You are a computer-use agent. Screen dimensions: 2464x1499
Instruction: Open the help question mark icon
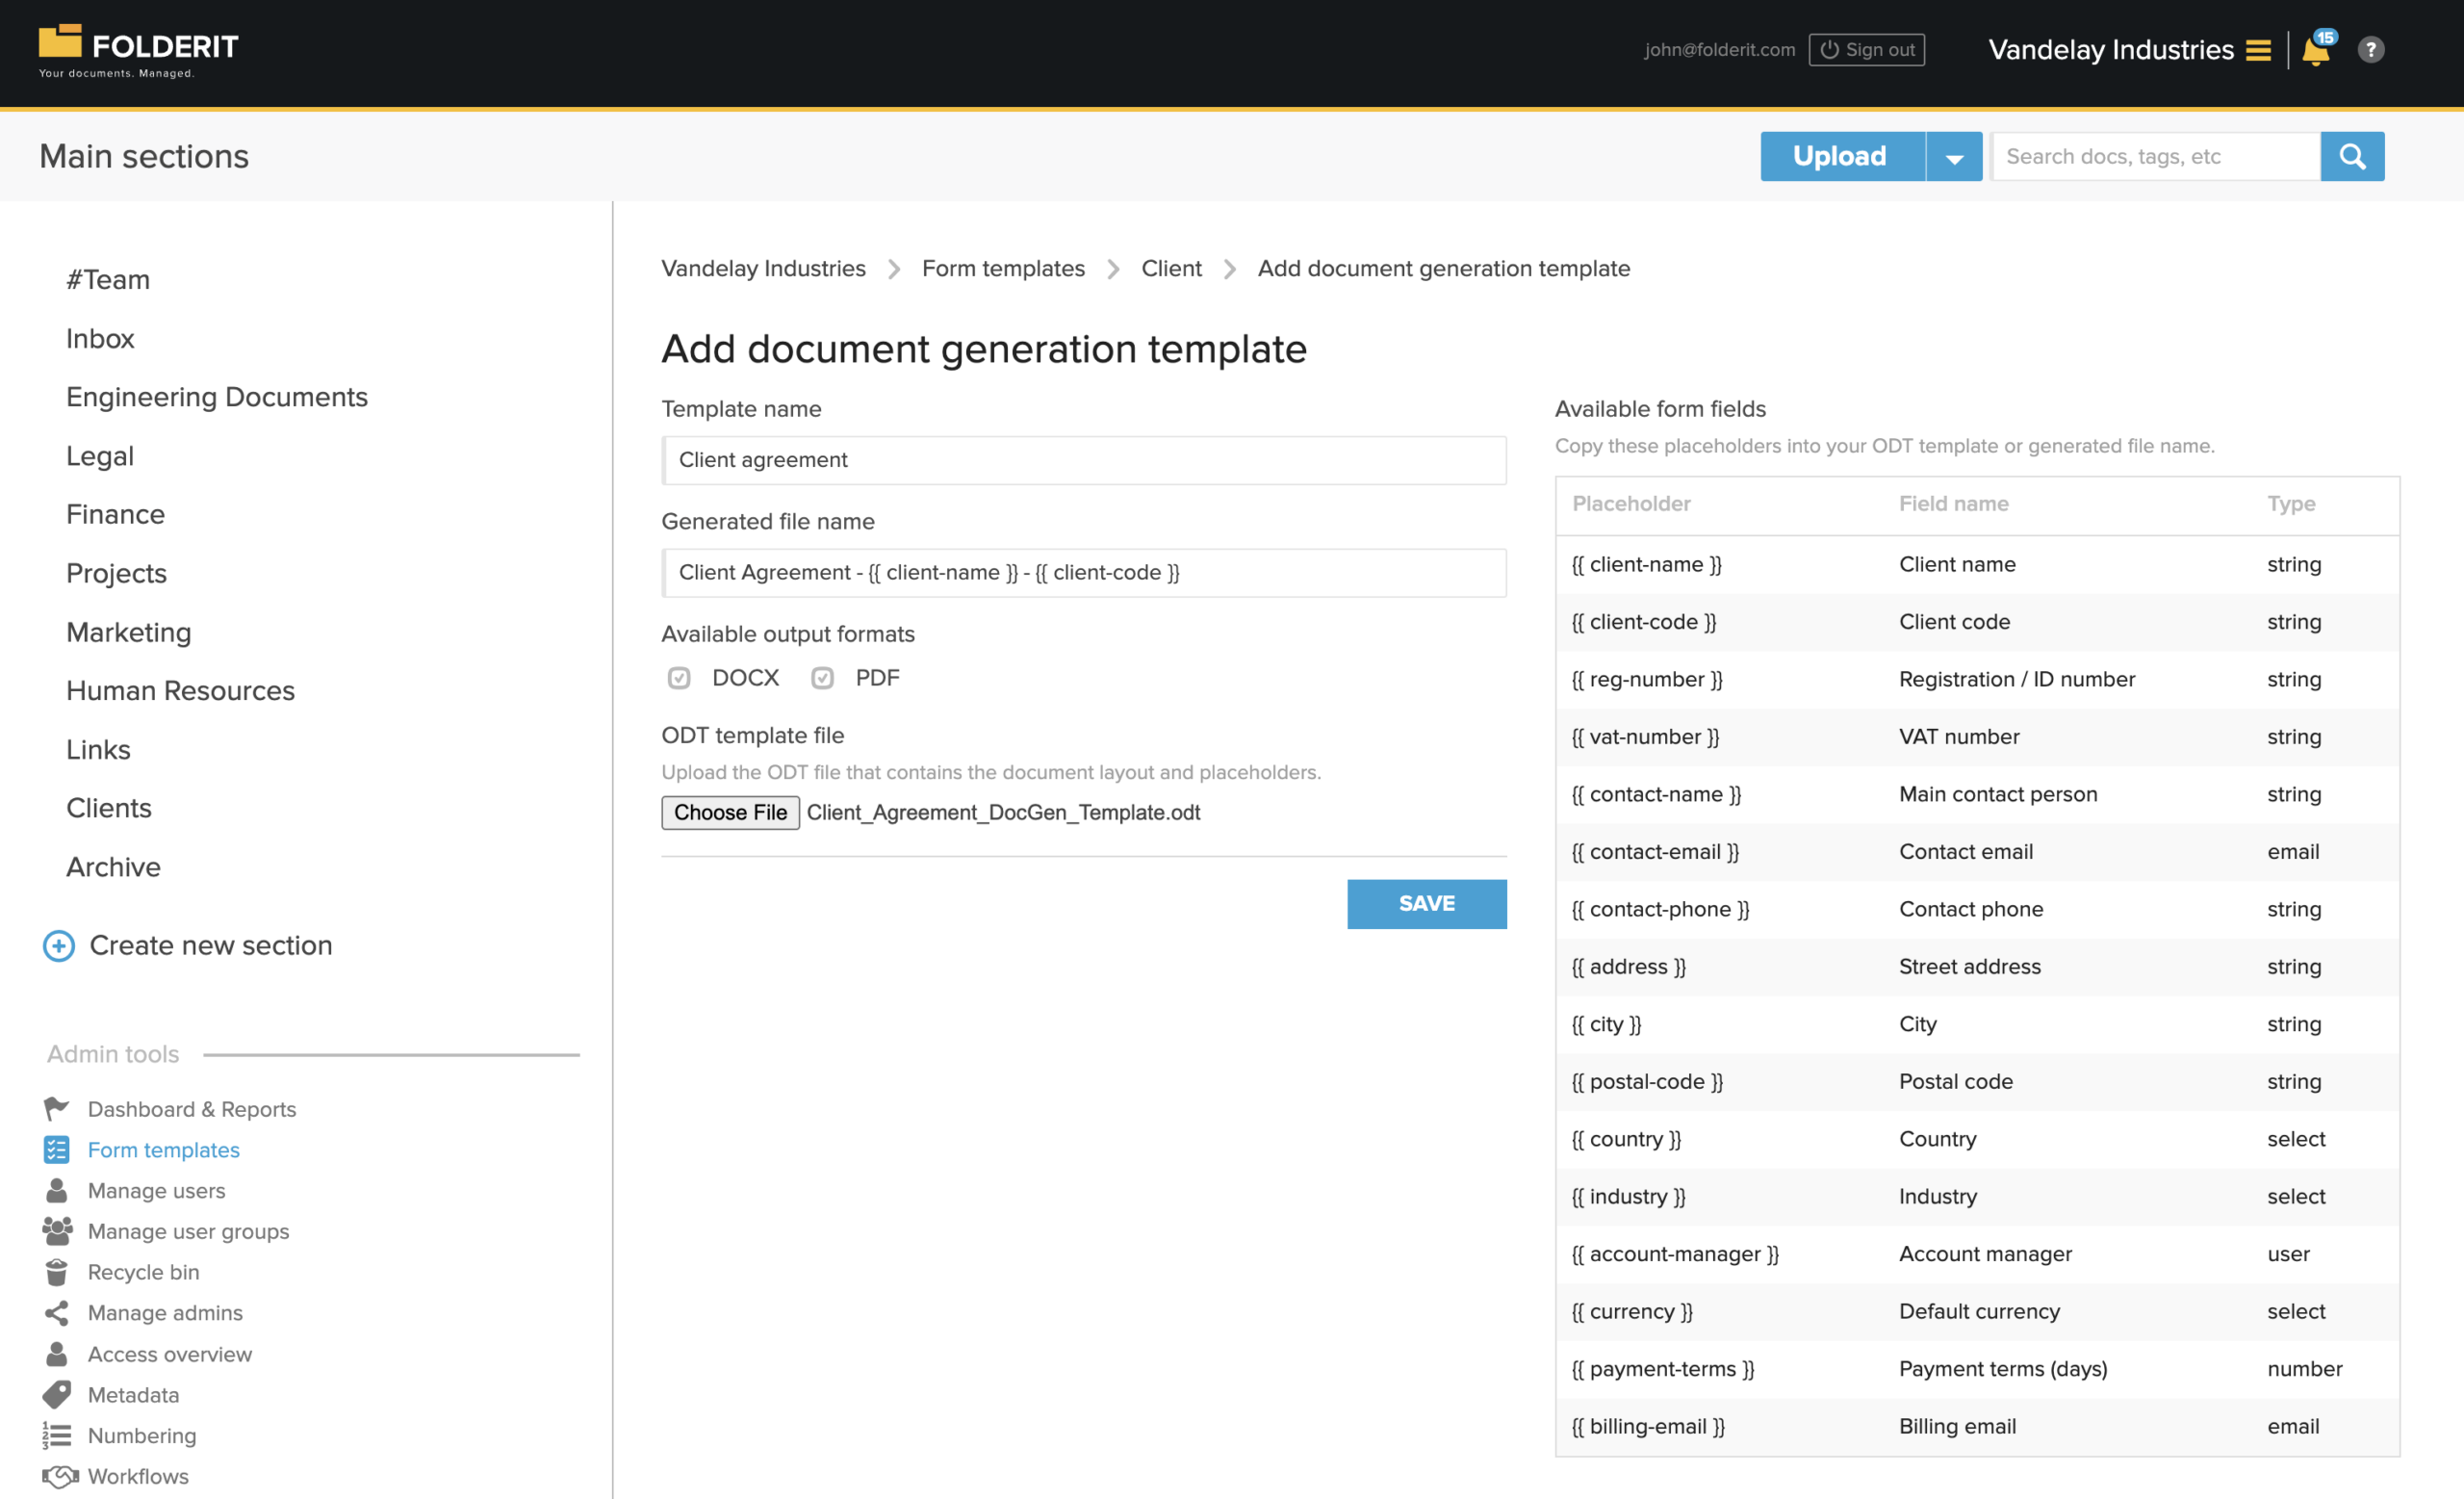pos(2371,50)
